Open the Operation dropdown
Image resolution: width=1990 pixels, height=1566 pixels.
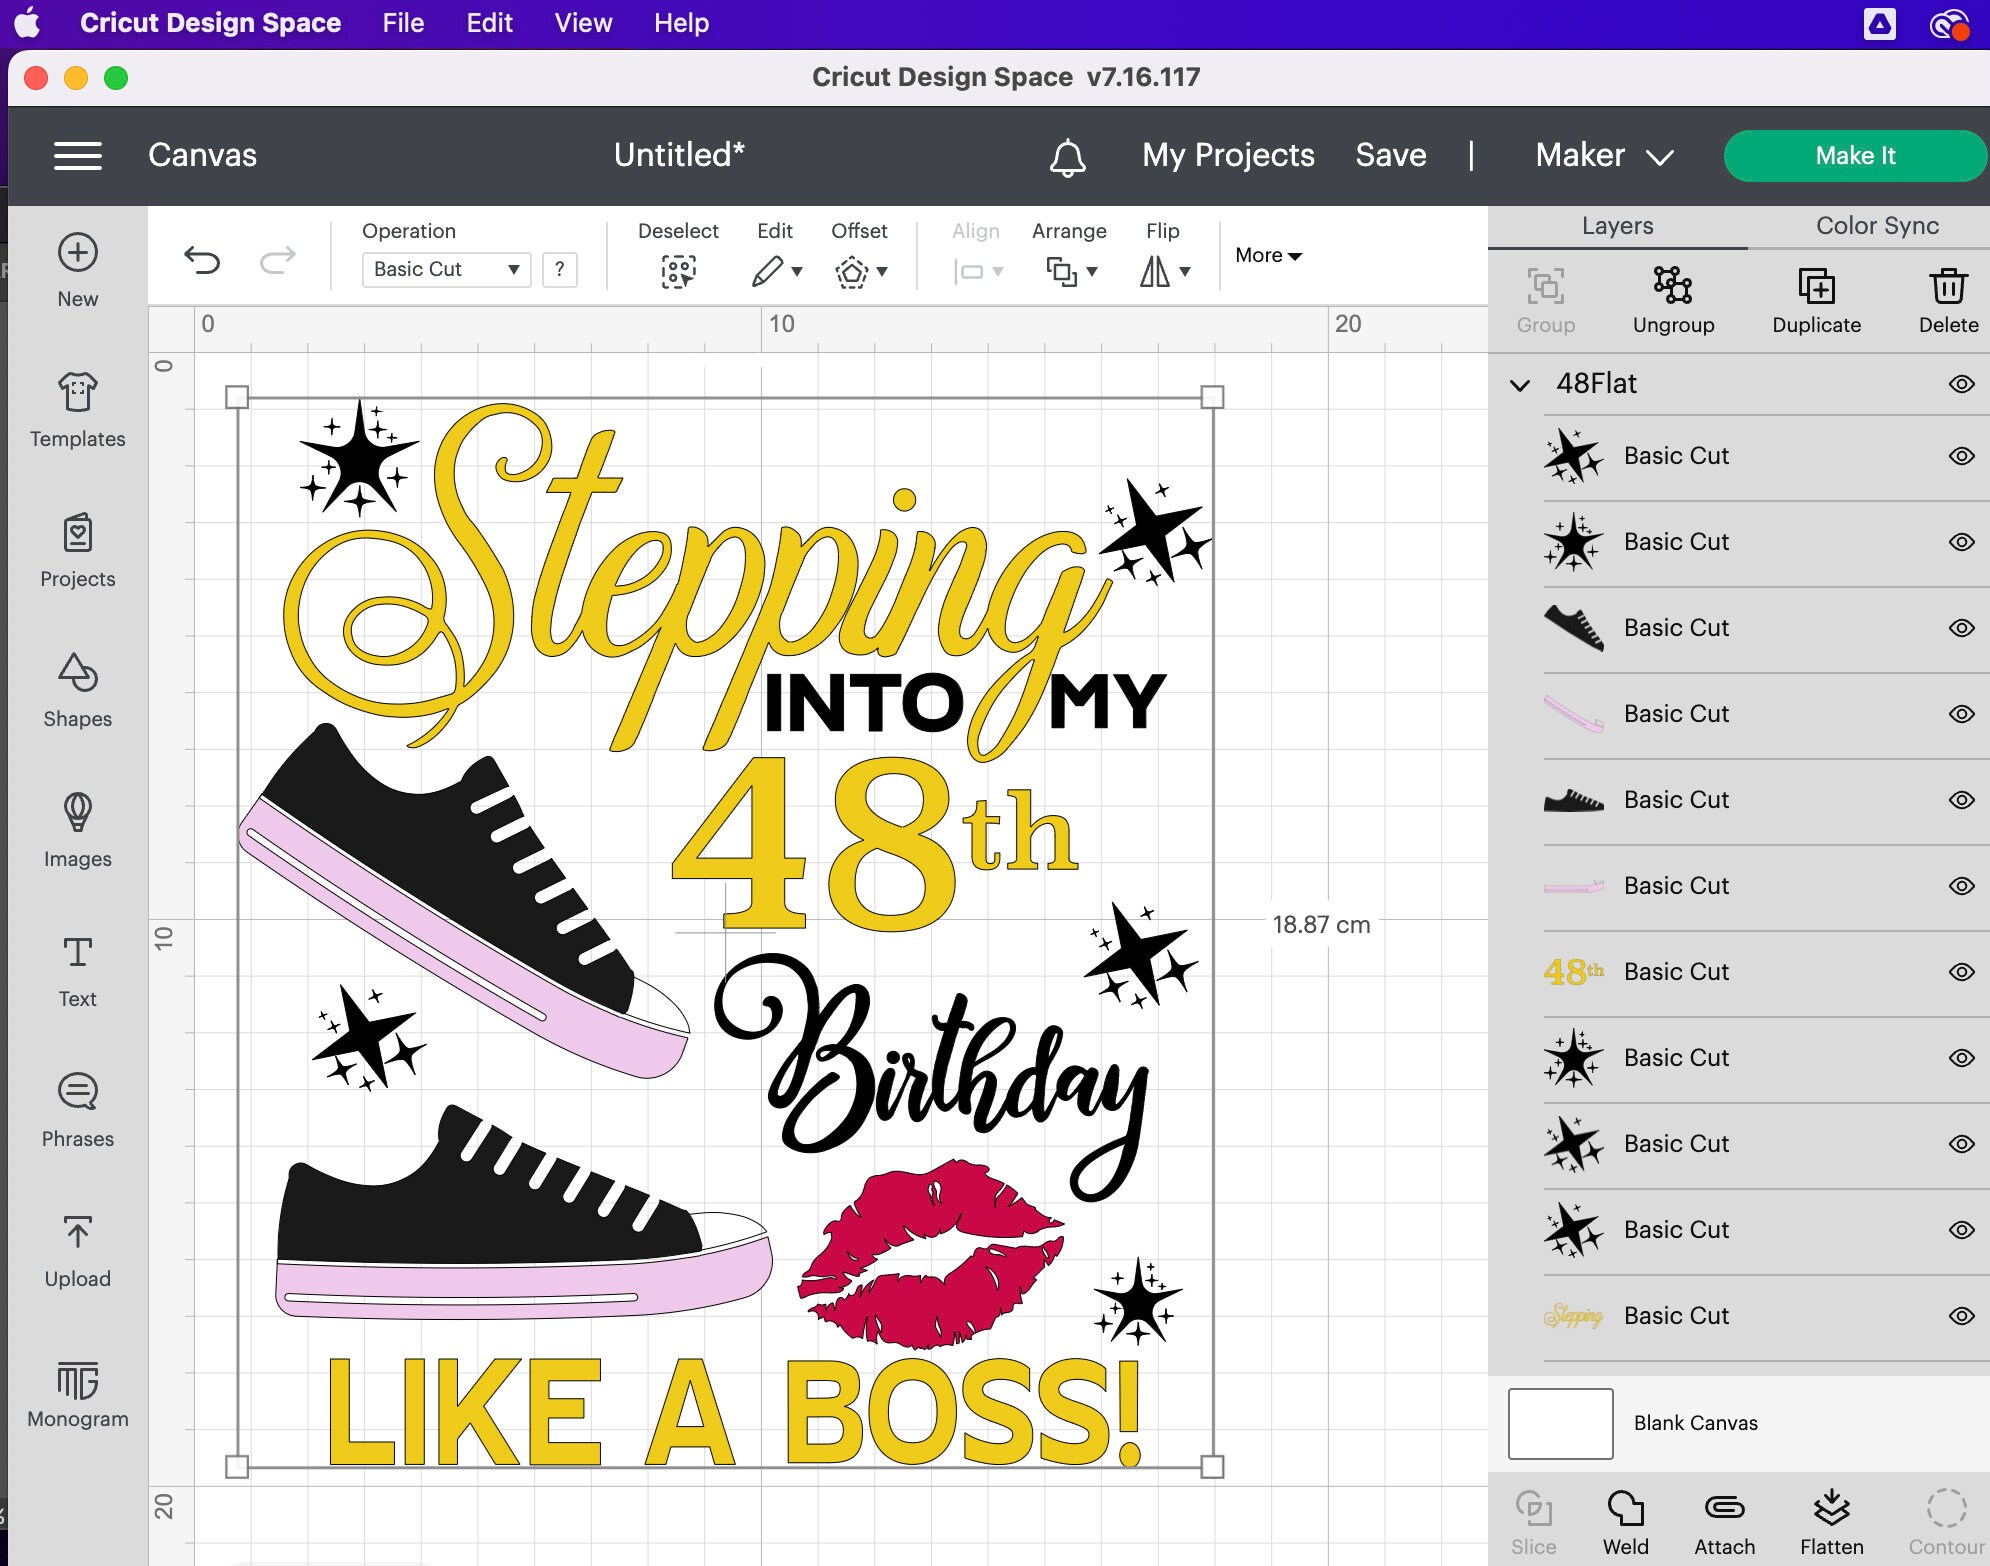pos(445,269)
